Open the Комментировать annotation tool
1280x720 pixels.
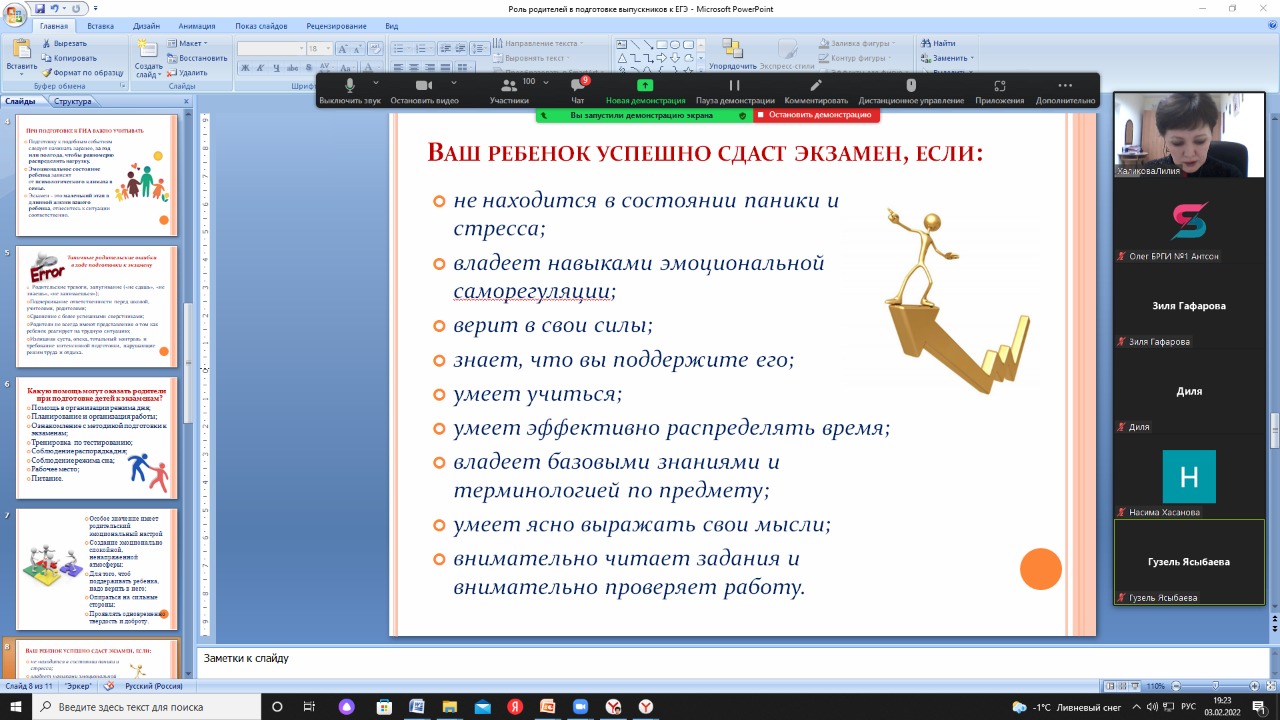click(x=816, y=87)
